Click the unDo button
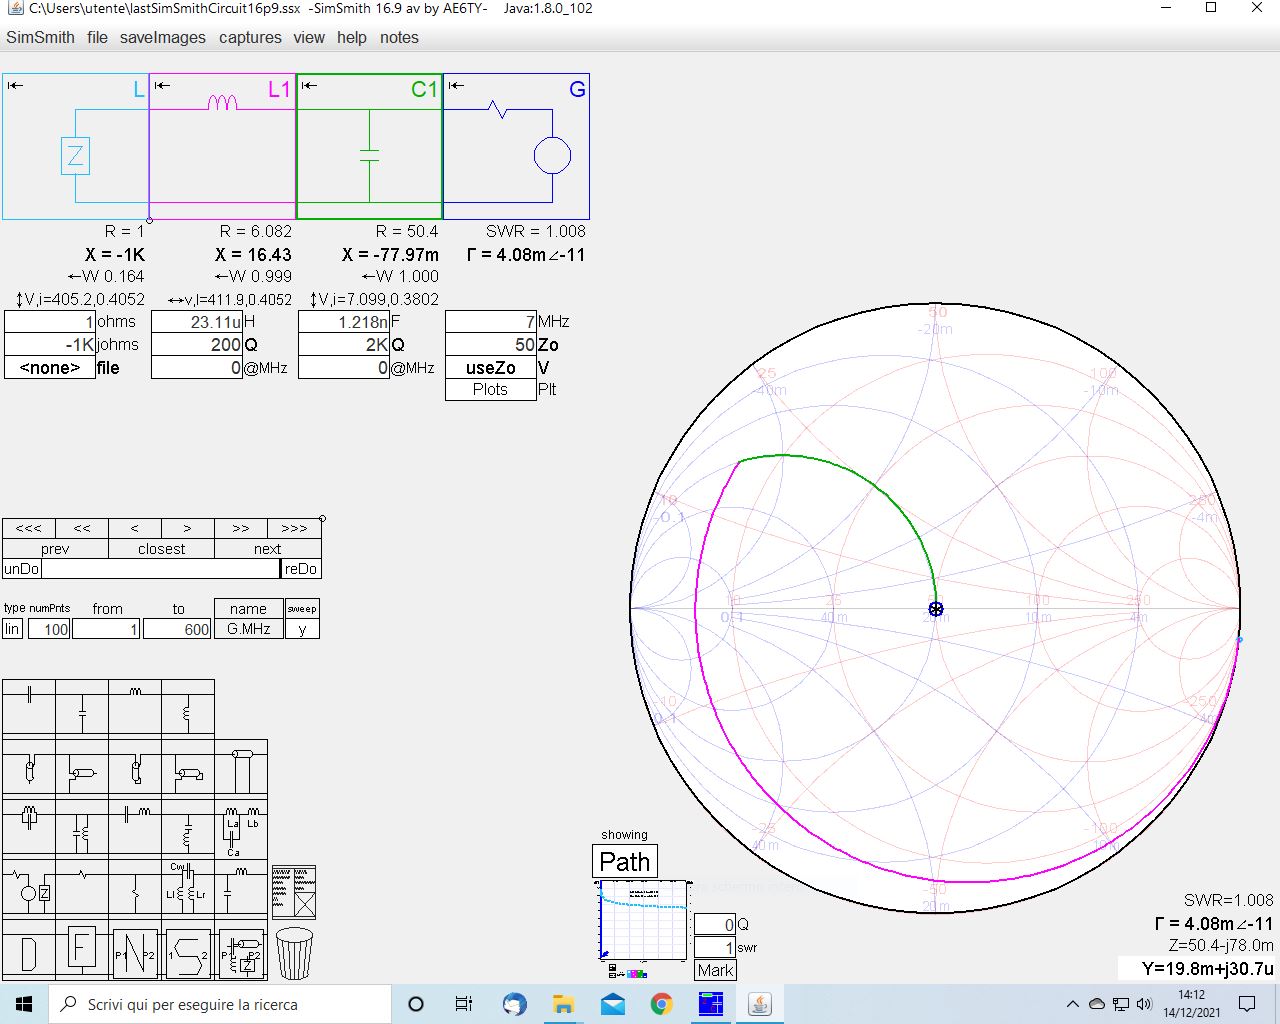 21,569
